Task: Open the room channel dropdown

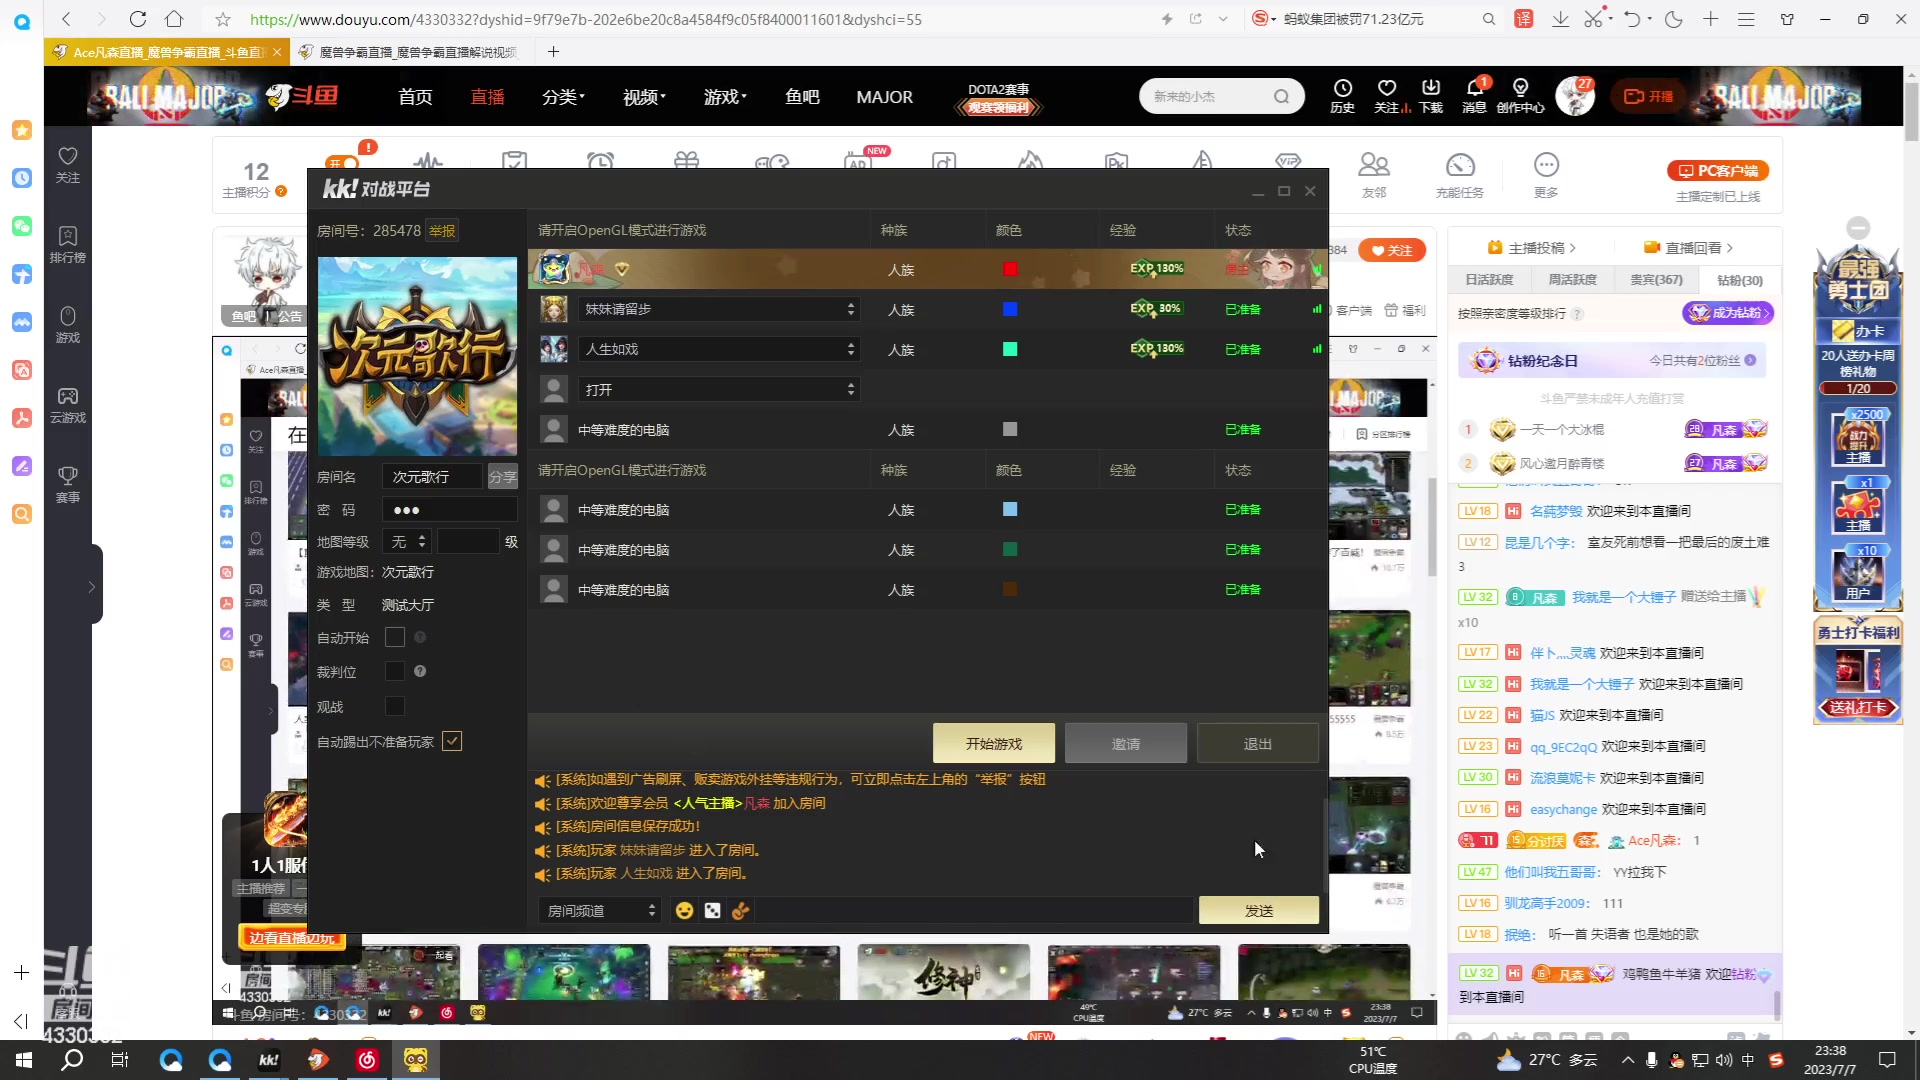Action: point(599,910)
